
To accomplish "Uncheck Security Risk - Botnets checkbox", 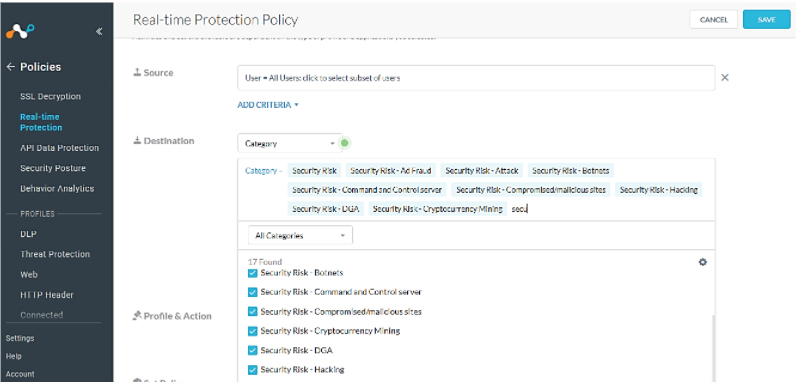I will [x=252, y=273].
